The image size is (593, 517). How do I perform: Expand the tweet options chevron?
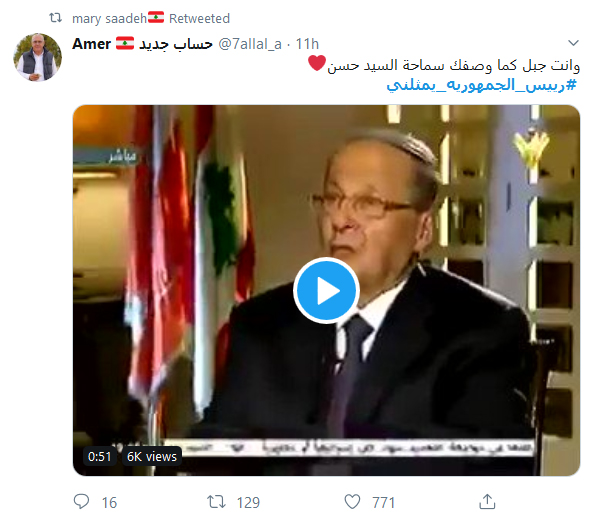coord(573,43)
